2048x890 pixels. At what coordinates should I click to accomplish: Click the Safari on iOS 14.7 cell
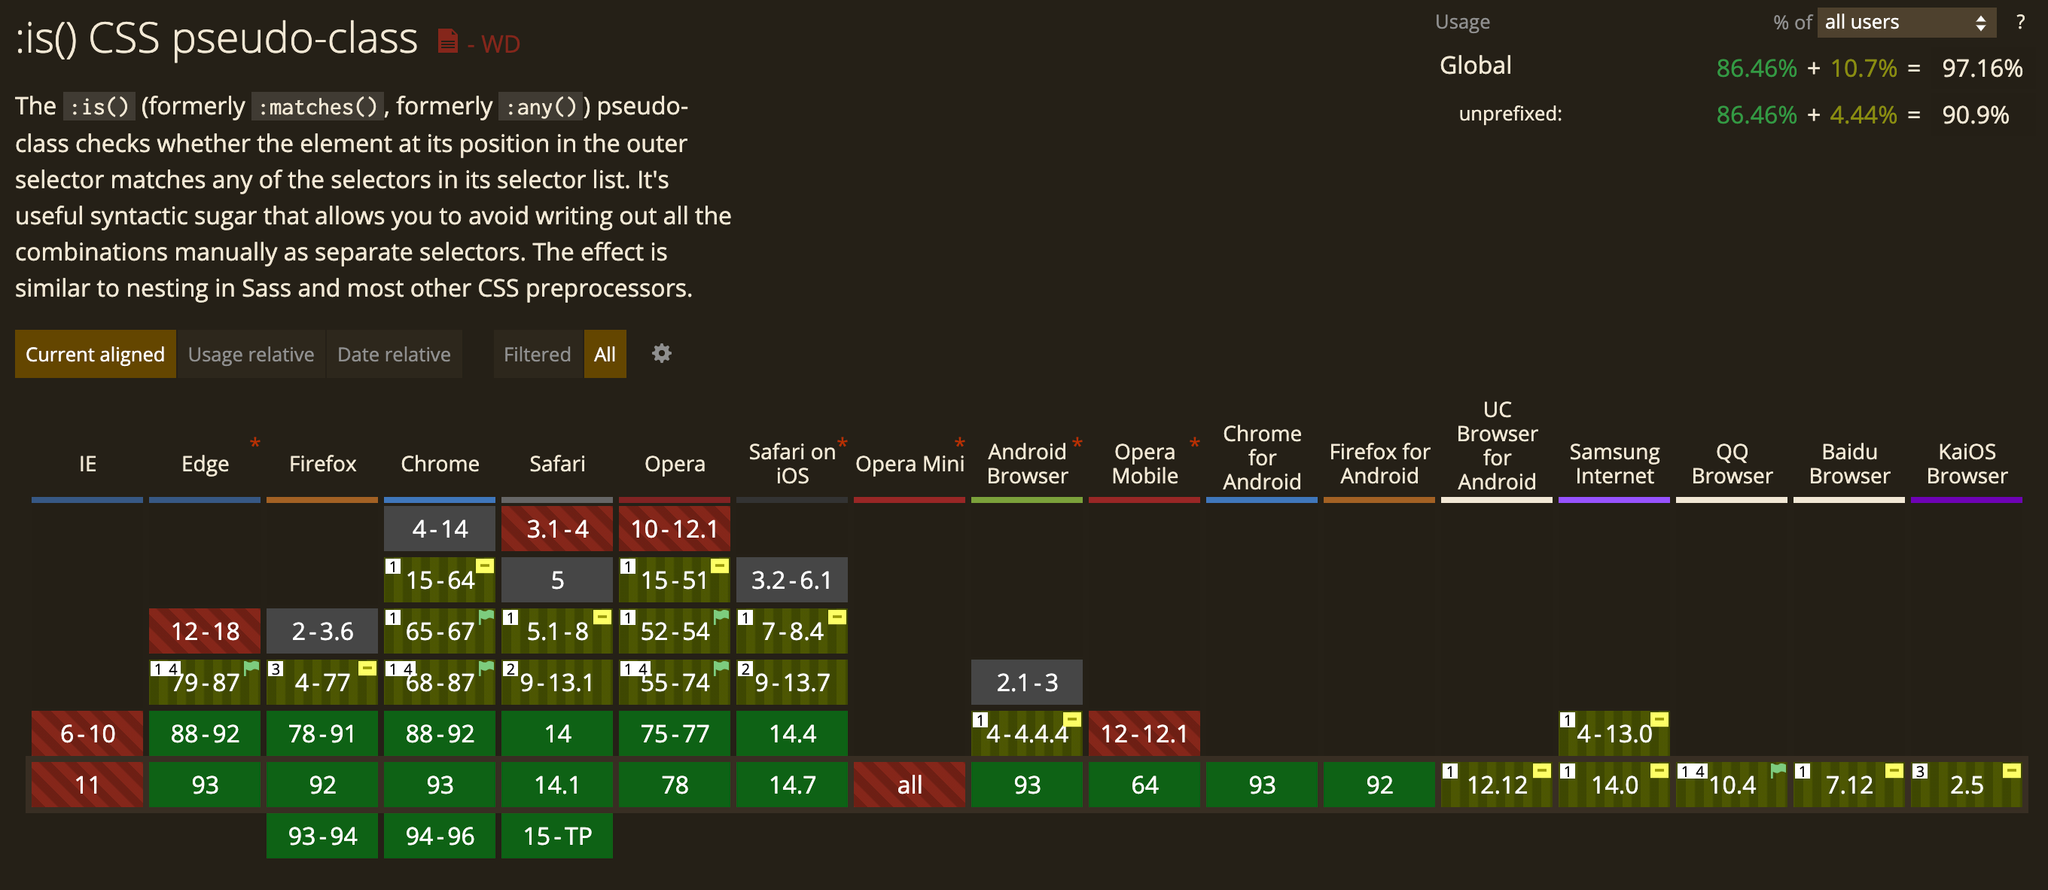(x=792, y=785)
